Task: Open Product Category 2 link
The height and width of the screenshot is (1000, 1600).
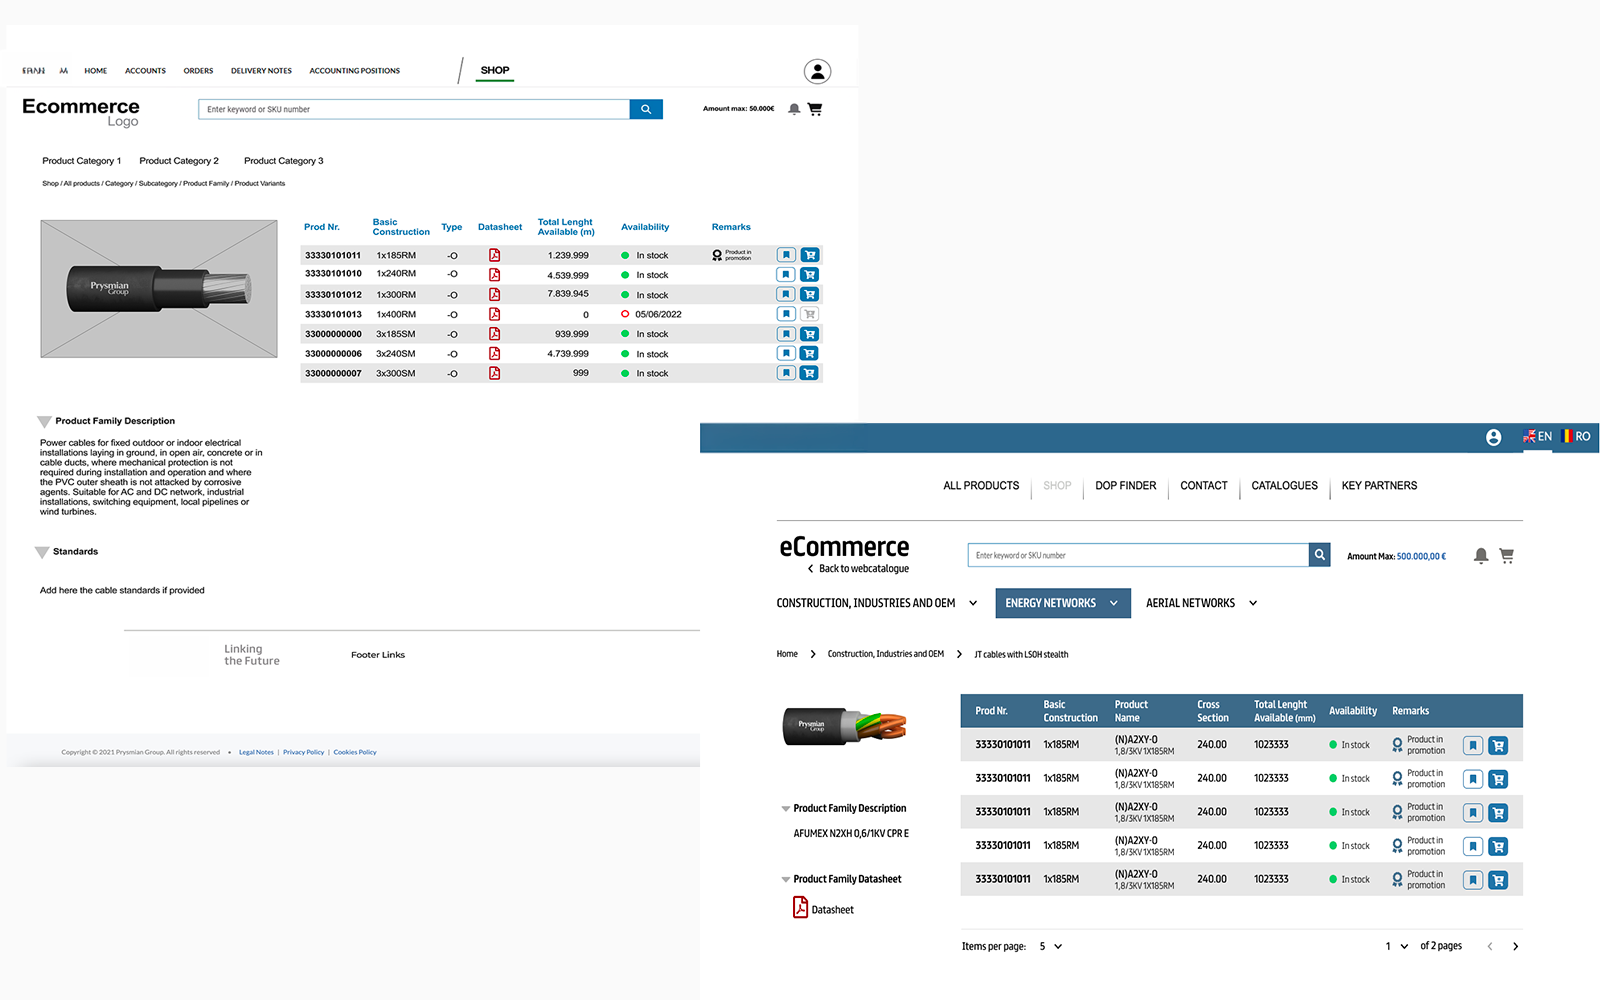Action: 179,161
